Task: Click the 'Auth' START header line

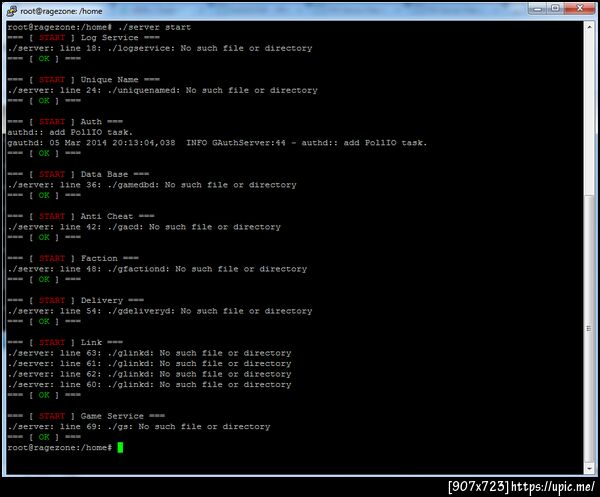Action: 65,122
